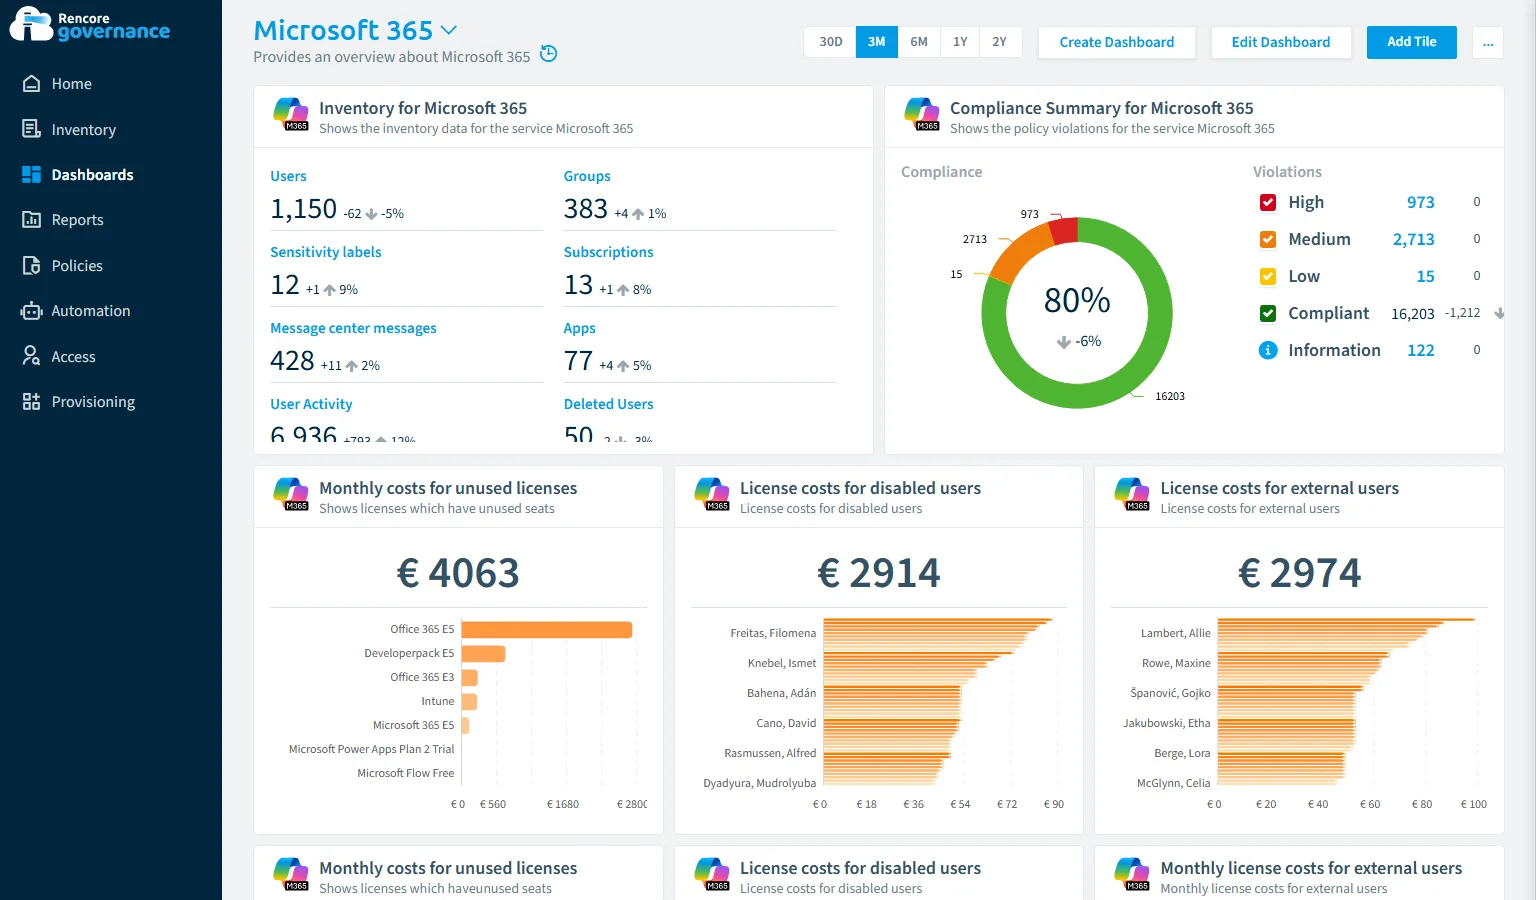1536x900 pixels.
Task: Click the Dashboards sidebar icon
Action: [32, 174]
